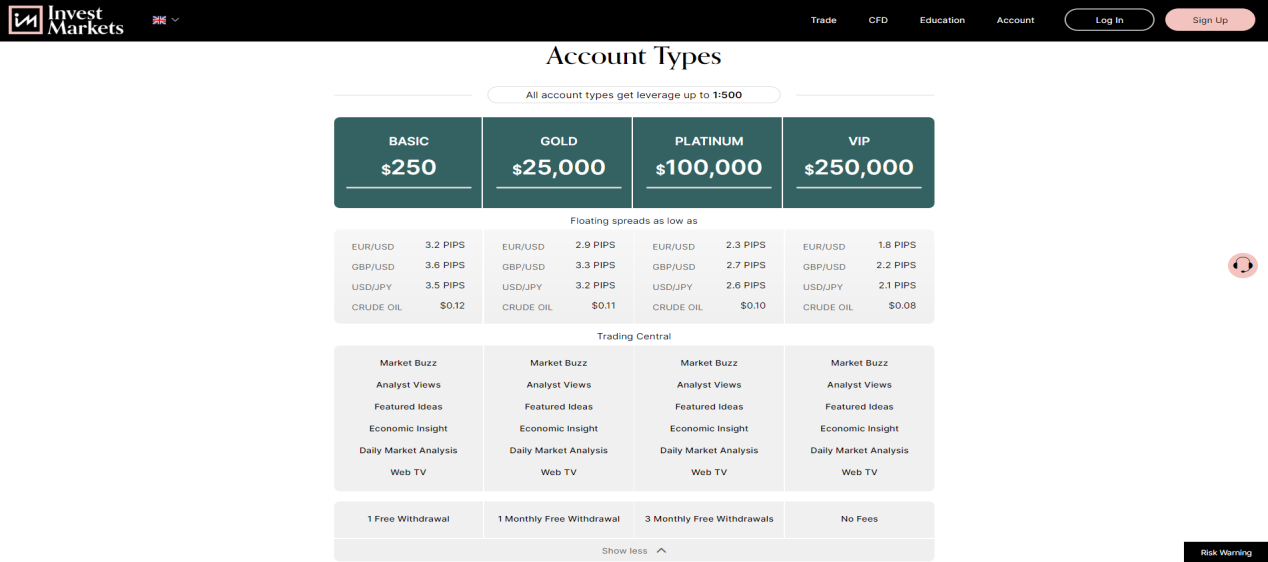Collapse the table with Show less
This screenshot has height=562, width=1268.
pos(624,551)
